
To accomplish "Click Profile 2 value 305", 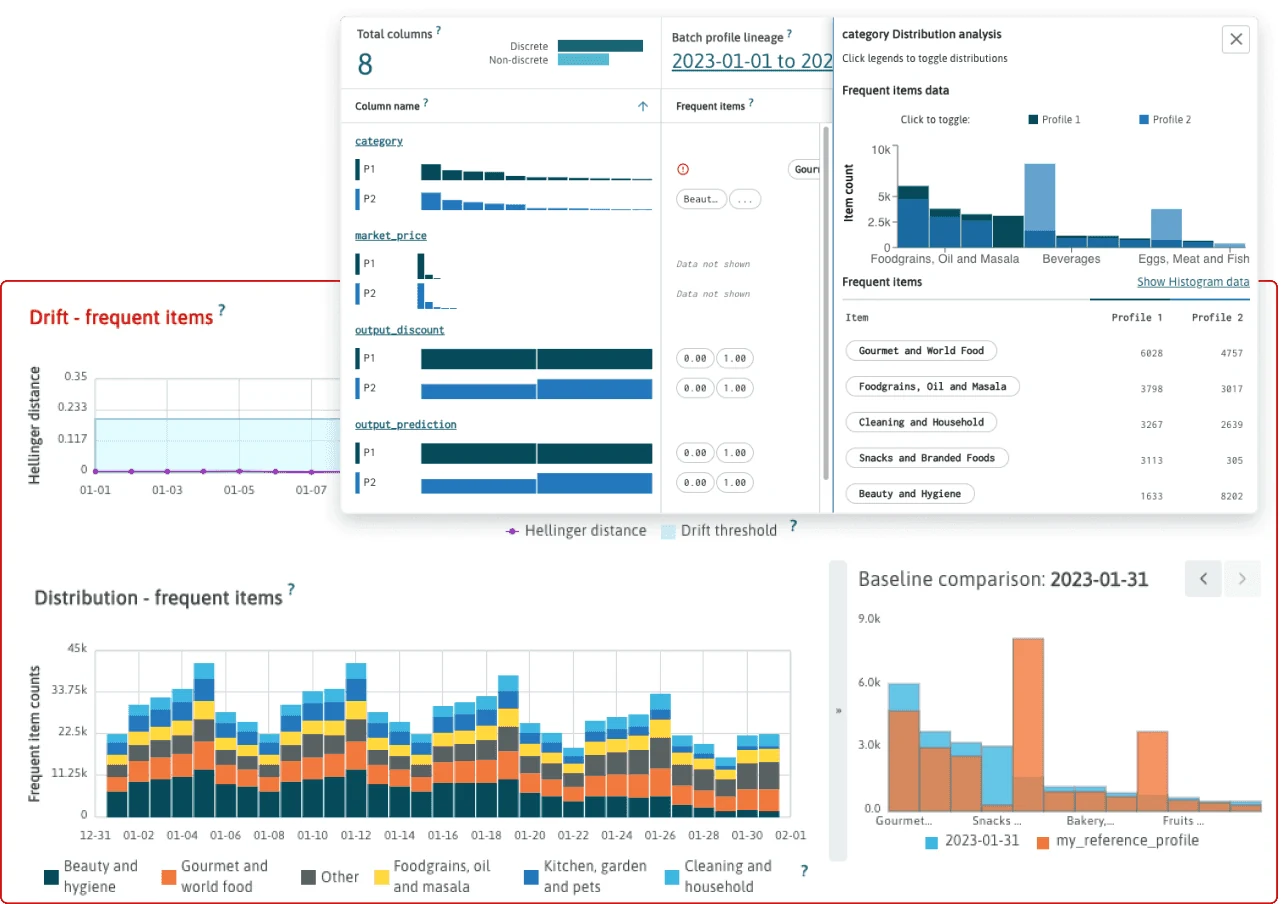I will 1234,460.
